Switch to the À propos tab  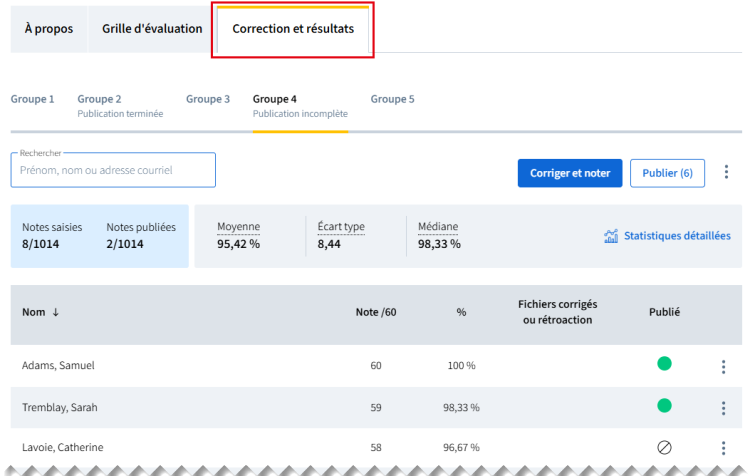[48, 29]
